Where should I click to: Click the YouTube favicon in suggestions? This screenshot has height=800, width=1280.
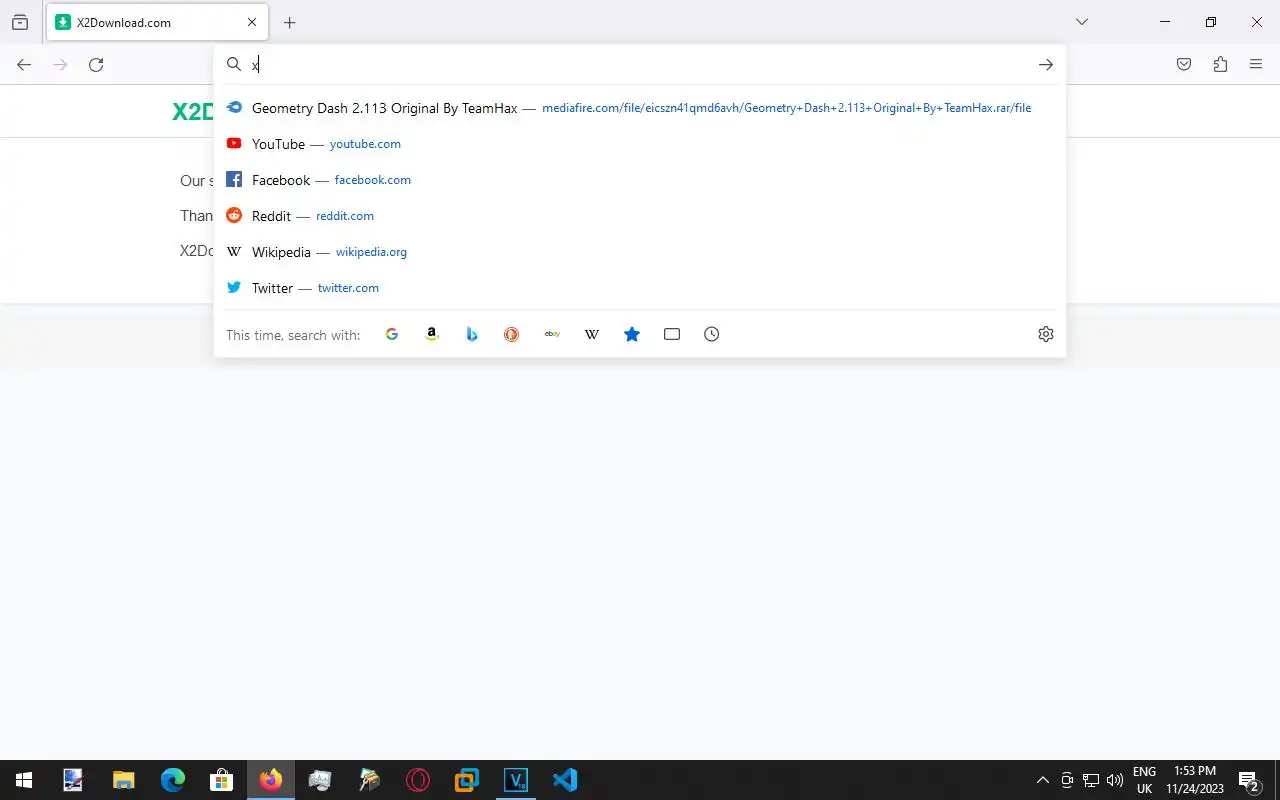click(234, 144)
